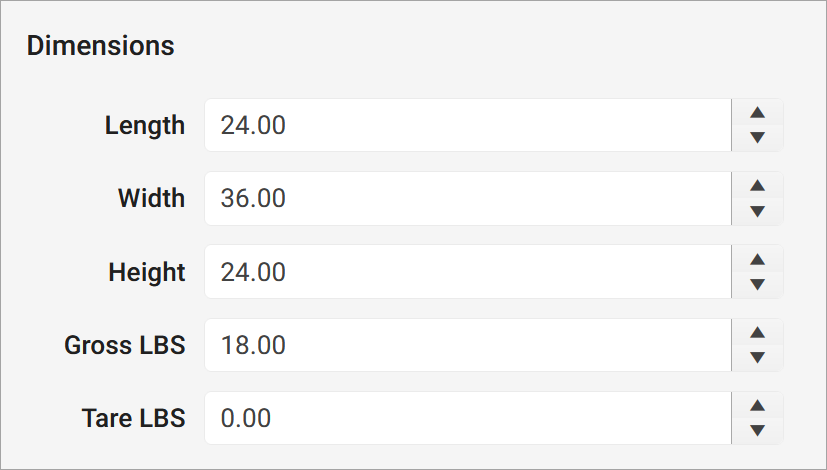
Task: Focus the Tare LBS field showing 0.00
Action: pos(467,418)
